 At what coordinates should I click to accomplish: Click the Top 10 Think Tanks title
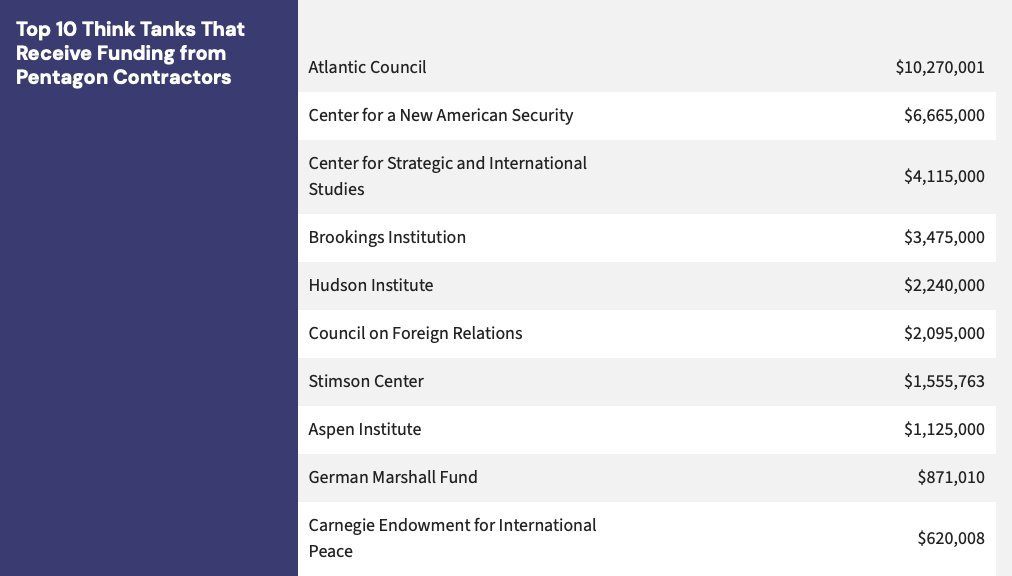(130, 53)
